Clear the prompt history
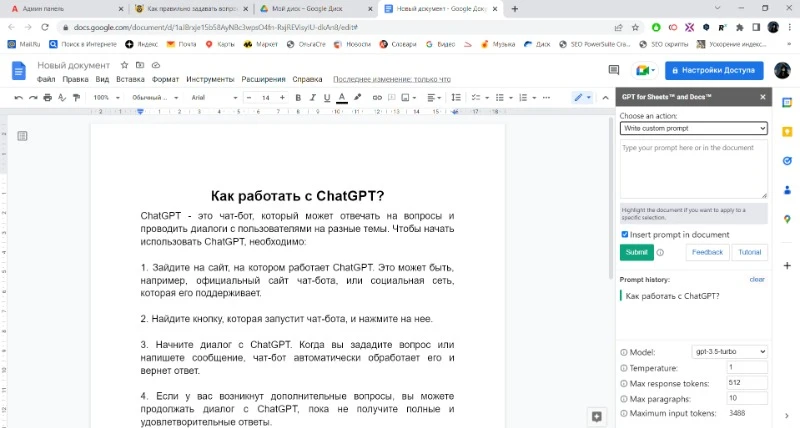The width and height of the screenshot is (800, 428). [757, 280]
